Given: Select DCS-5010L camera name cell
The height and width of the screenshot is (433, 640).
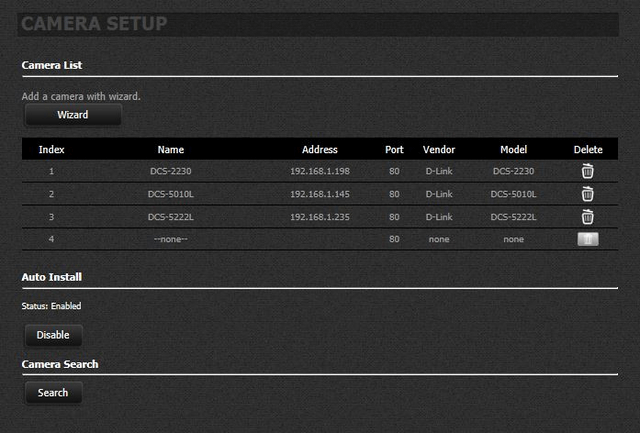Looking at the screenshot, I should pyautogui.click(x=170, y=194).
